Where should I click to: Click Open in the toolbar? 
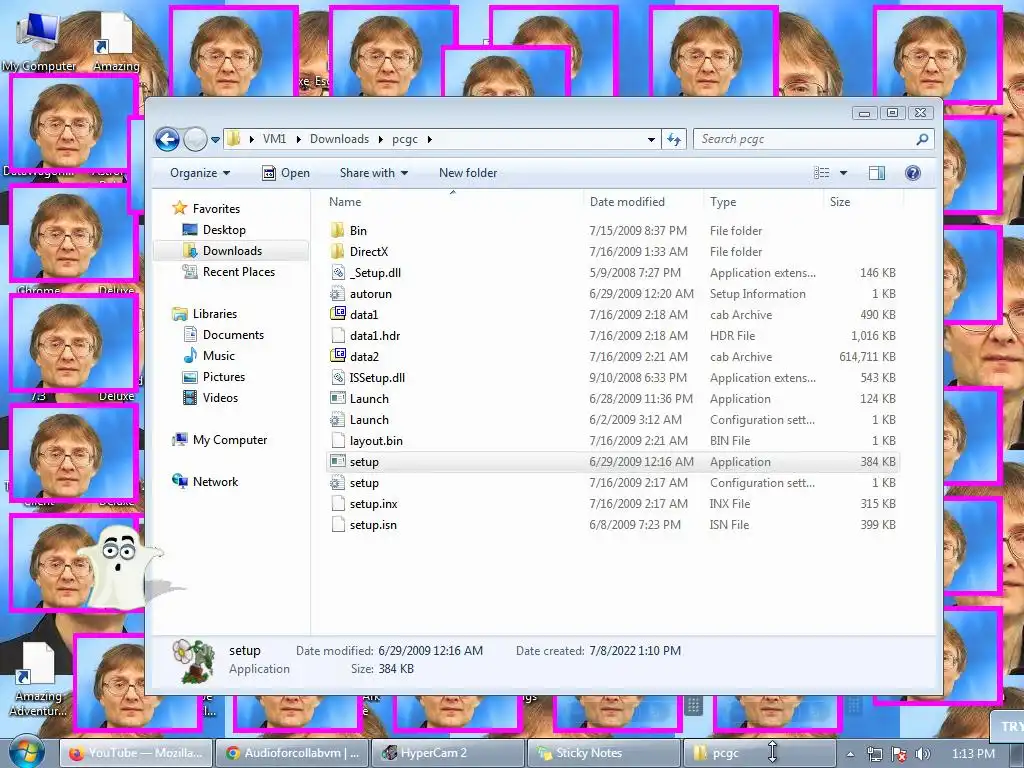pos(285,173)
